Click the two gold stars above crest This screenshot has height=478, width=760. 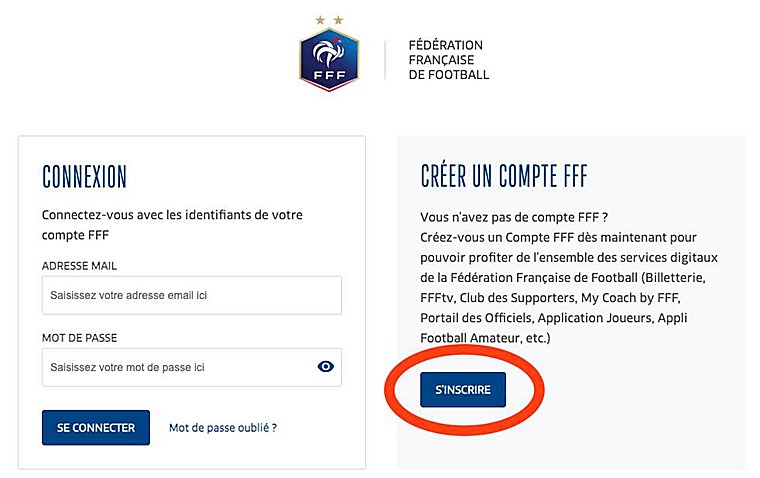click(x=329, y=20)
